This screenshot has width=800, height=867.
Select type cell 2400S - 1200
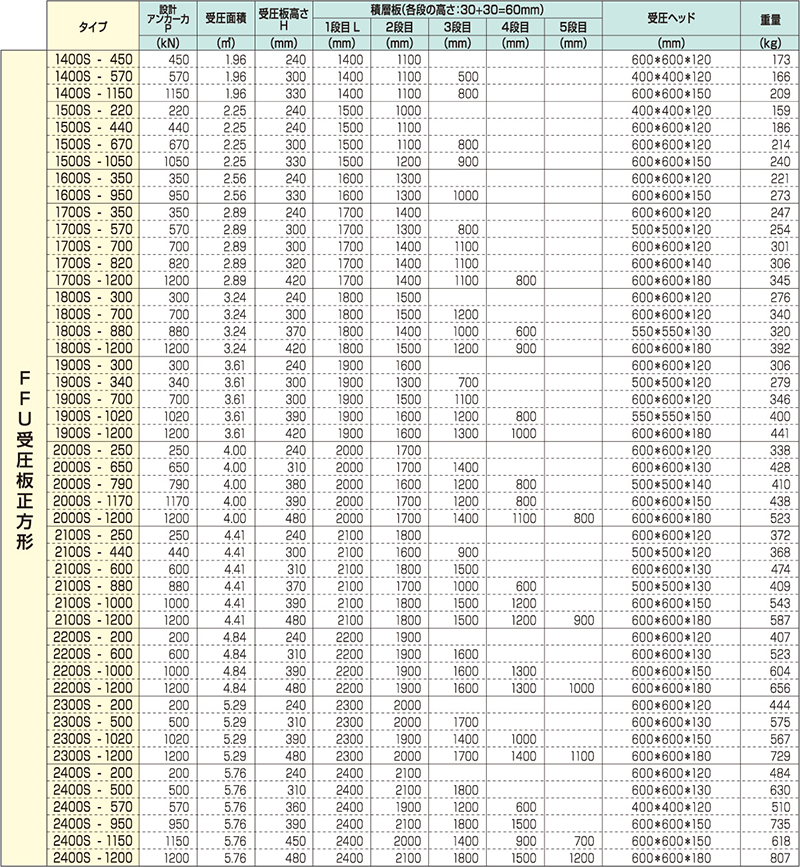(x=92, y=858)
